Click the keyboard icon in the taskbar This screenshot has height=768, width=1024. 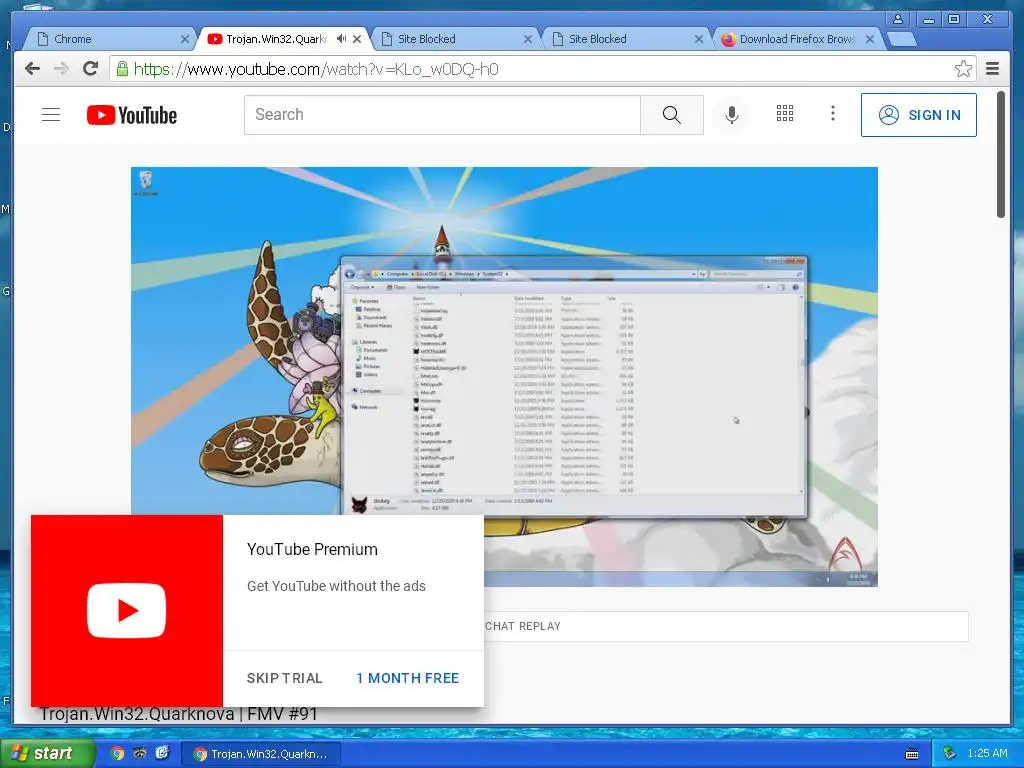click(912, 754)
